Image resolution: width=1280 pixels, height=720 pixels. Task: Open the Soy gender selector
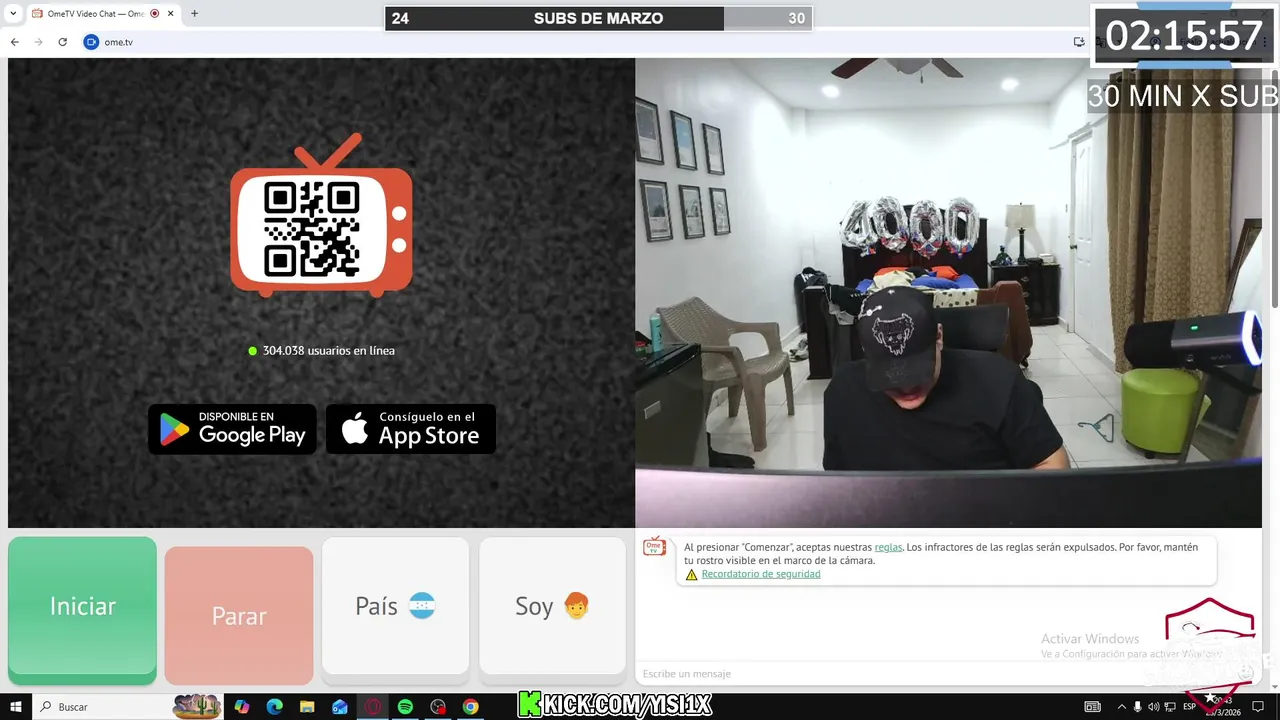(553, 606)
